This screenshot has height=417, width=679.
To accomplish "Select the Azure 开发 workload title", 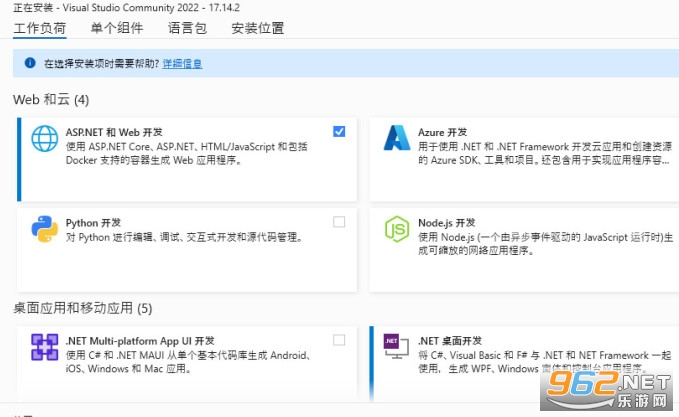I will [443, 132].
